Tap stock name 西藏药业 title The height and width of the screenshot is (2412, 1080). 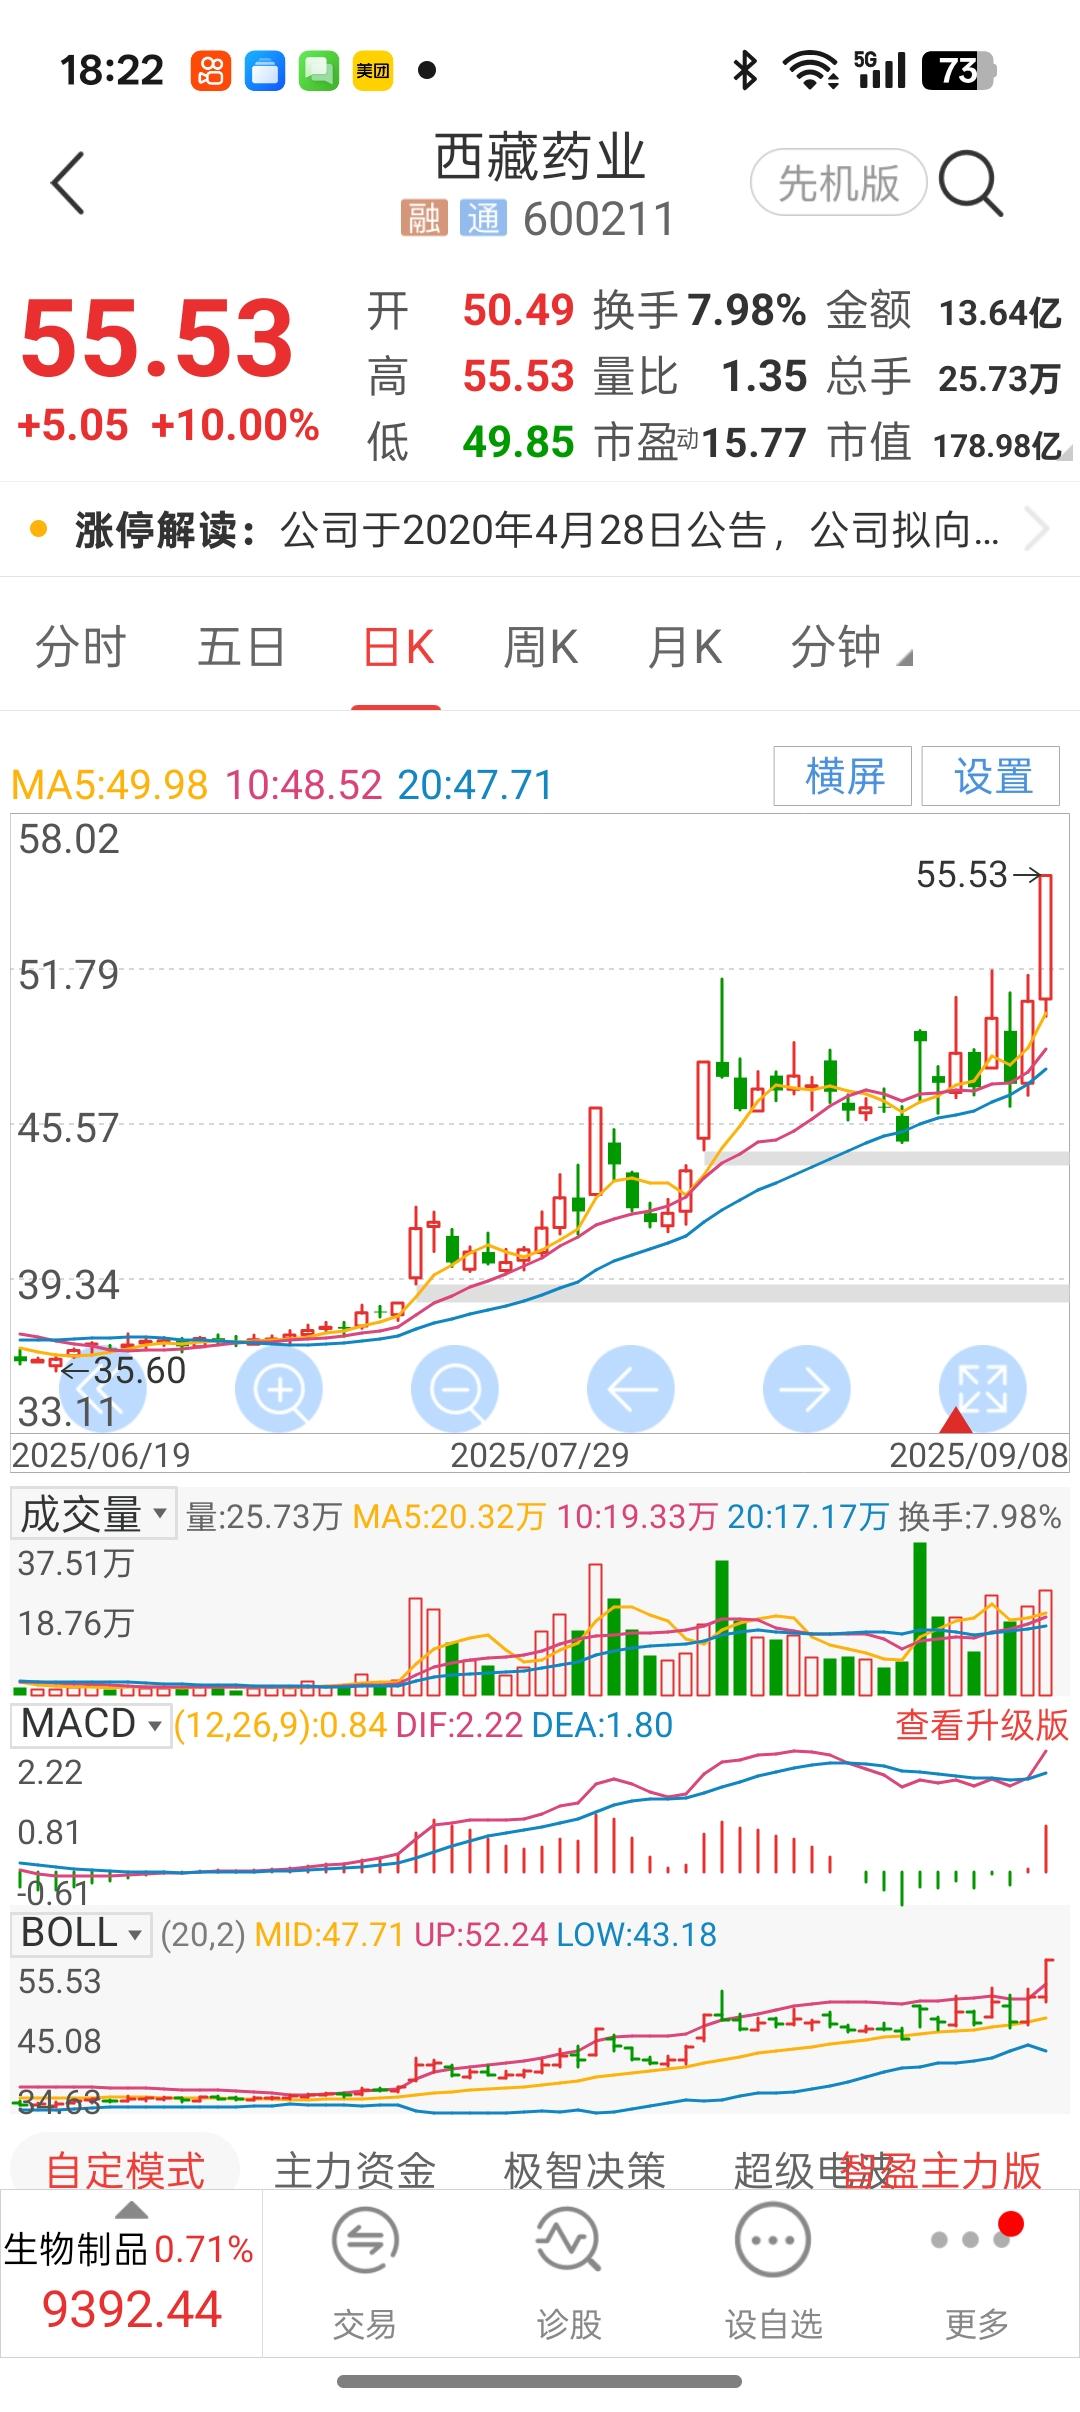tap(540, 158)
